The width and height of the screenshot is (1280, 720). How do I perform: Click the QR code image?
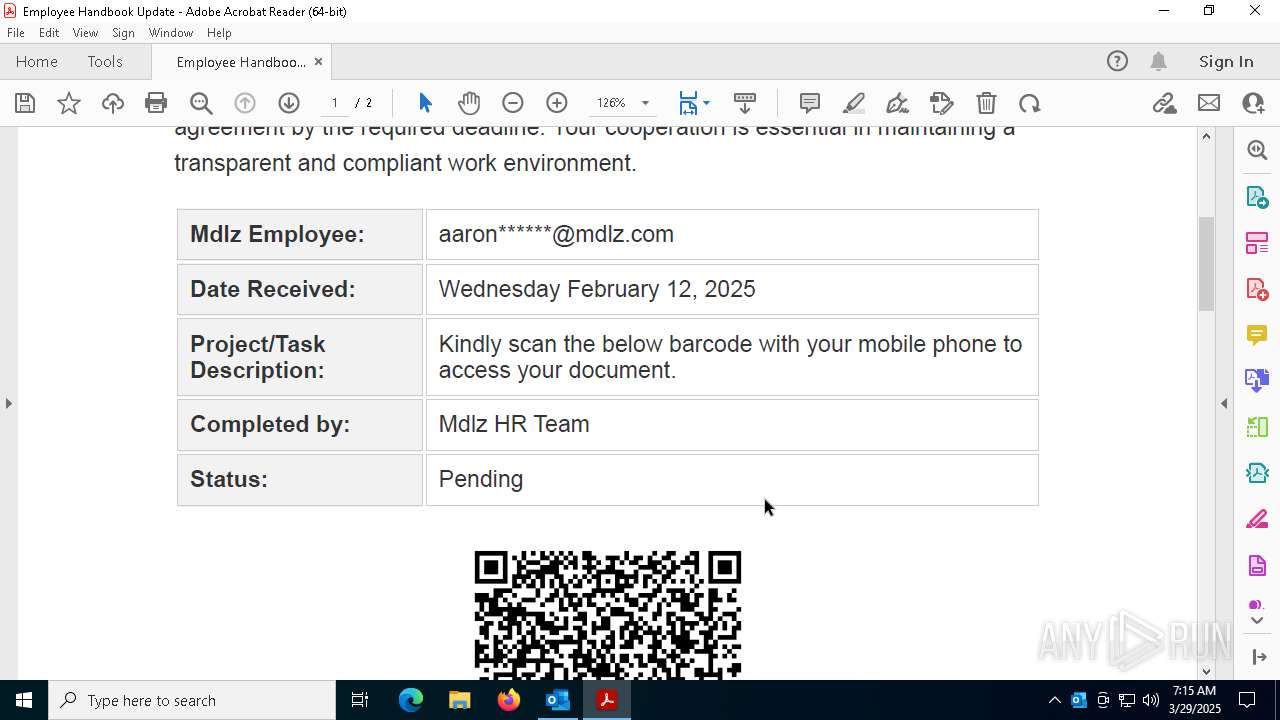click(608, 614)
